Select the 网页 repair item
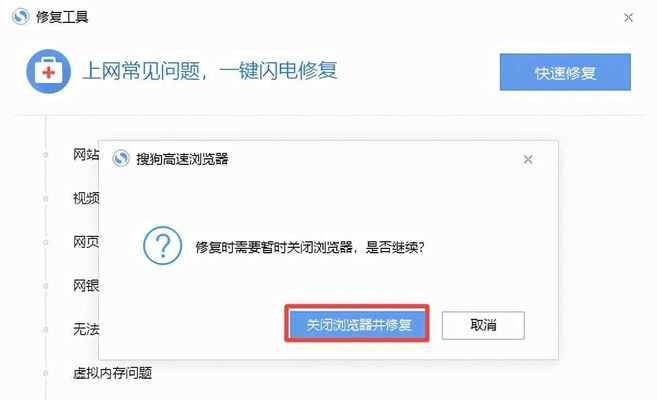This screenshot has width=657, height=400. pos(86,242)
